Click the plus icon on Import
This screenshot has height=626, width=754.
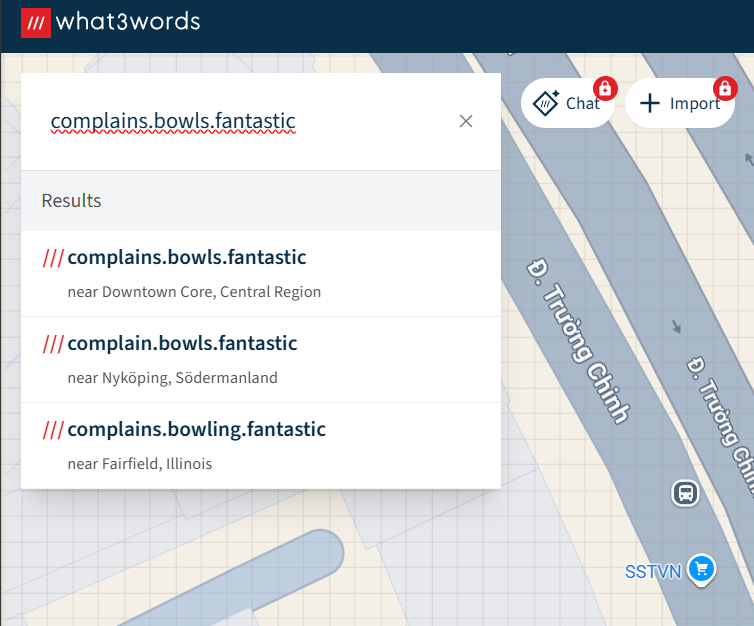pos(650,103)
